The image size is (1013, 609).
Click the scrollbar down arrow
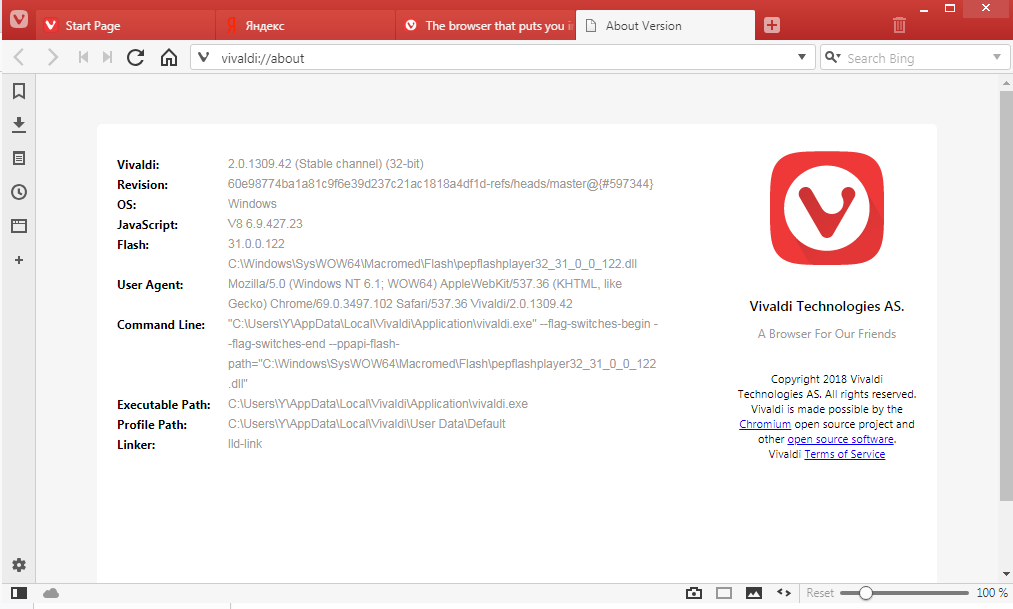[1006, 573]
